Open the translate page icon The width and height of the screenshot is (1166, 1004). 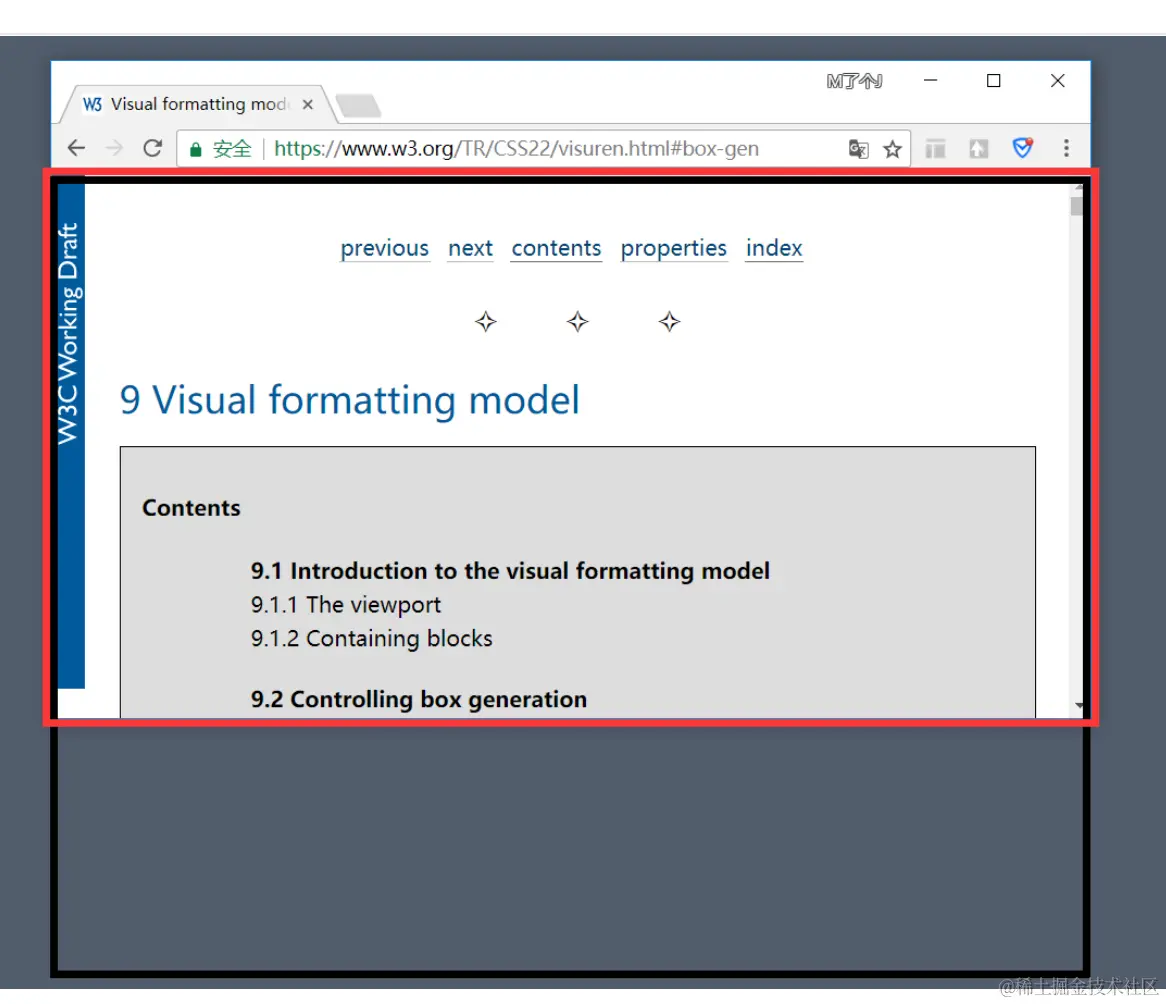(x=858, y=149)
